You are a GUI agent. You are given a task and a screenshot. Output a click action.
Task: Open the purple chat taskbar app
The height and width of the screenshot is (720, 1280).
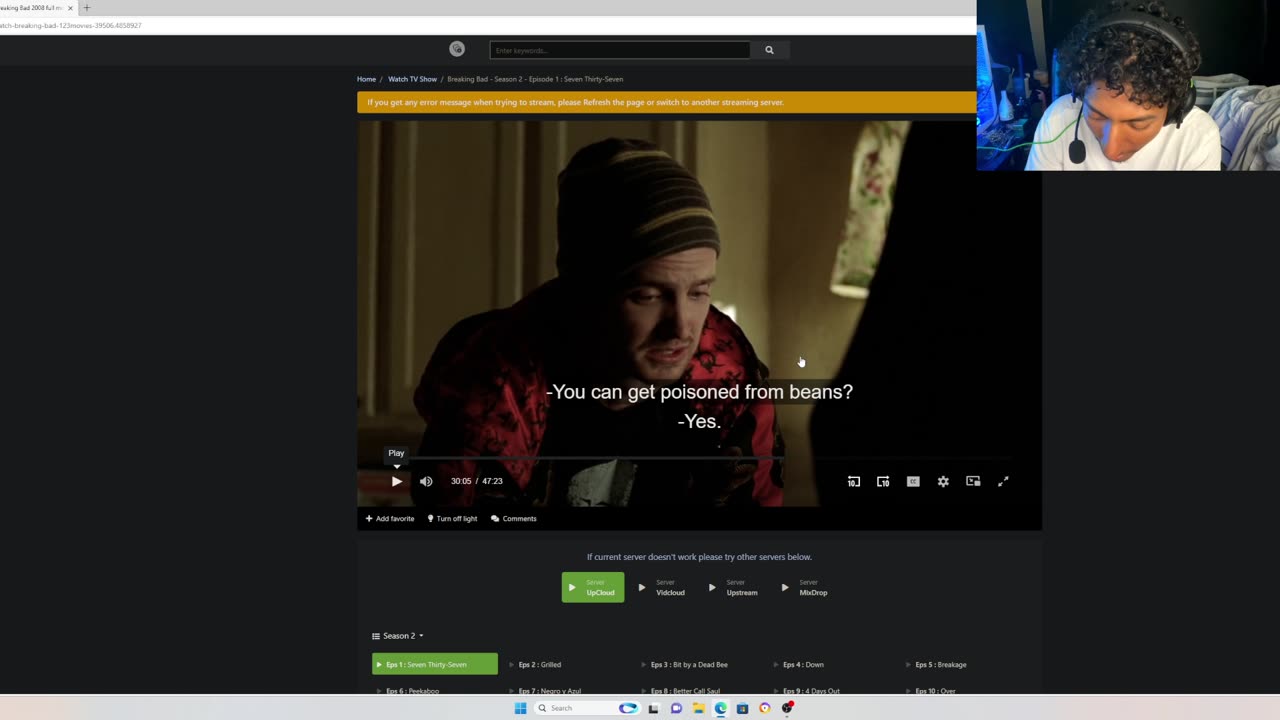click(x=676, y=708)
